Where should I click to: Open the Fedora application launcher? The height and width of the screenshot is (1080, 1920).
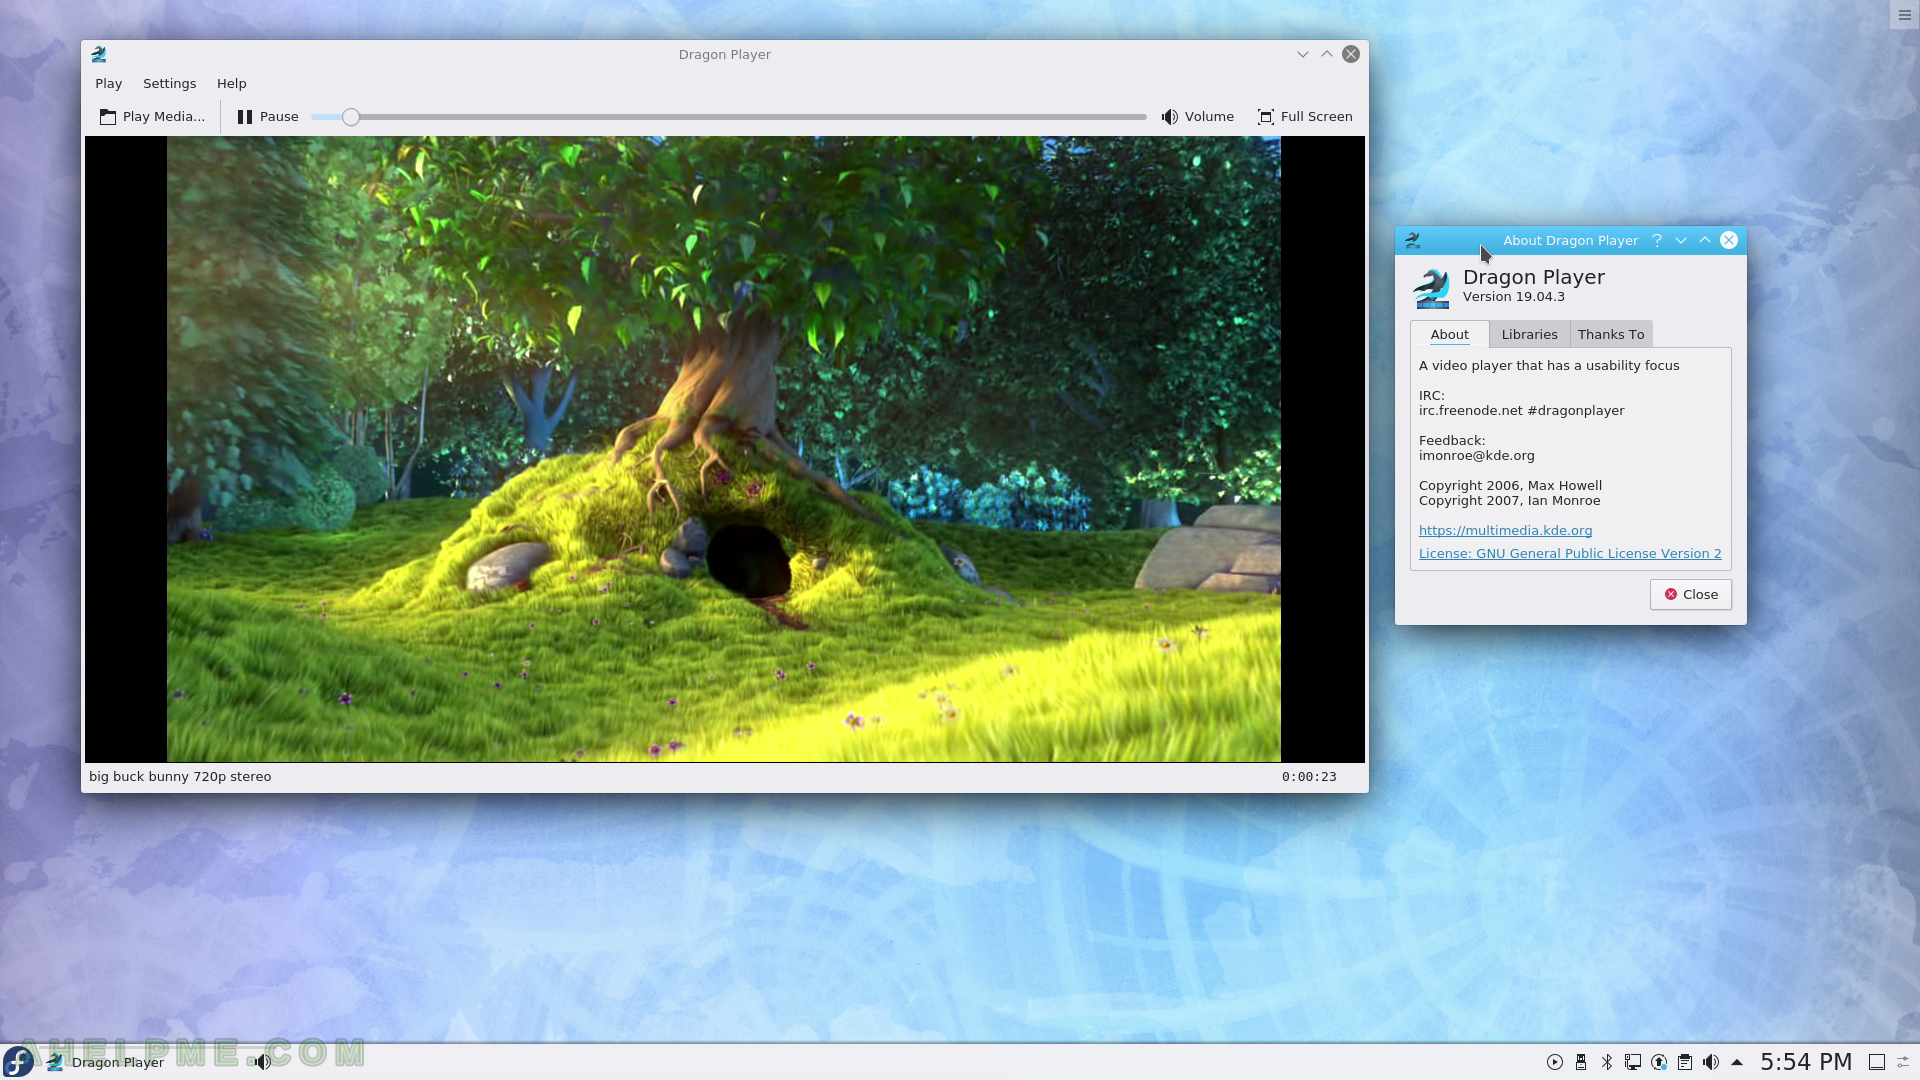click(x=18, y=1062)
